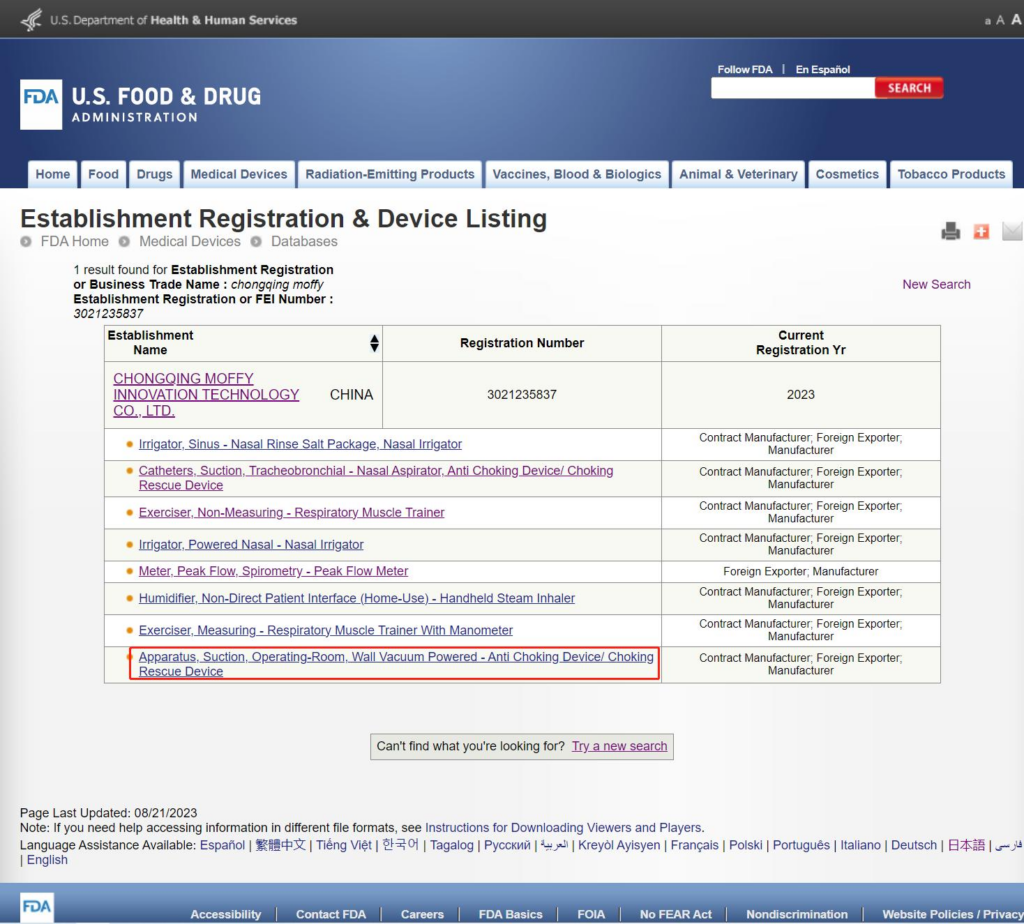Open Chongqing Moffy Innovation Technology link
This screenshot has width=1024, height=924.
pos(206,394)
